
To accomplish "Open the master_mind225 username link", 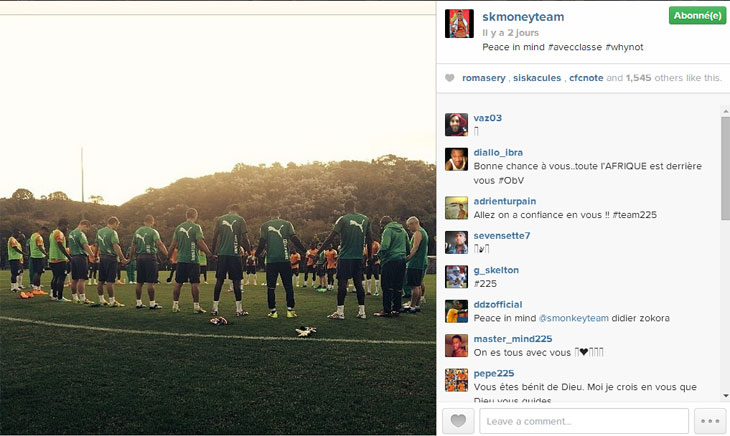I will pos(513,339).
